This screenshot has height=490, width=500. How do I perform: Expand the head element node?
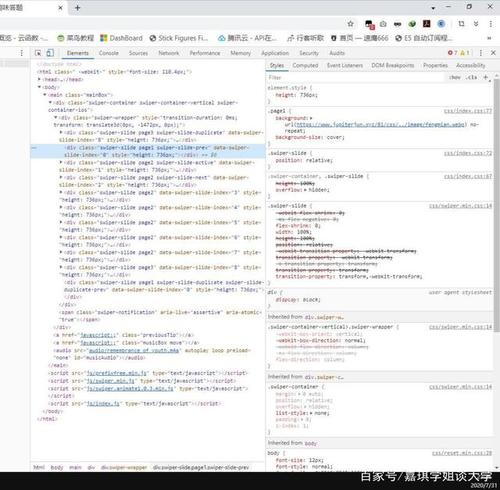pos(39,79)
